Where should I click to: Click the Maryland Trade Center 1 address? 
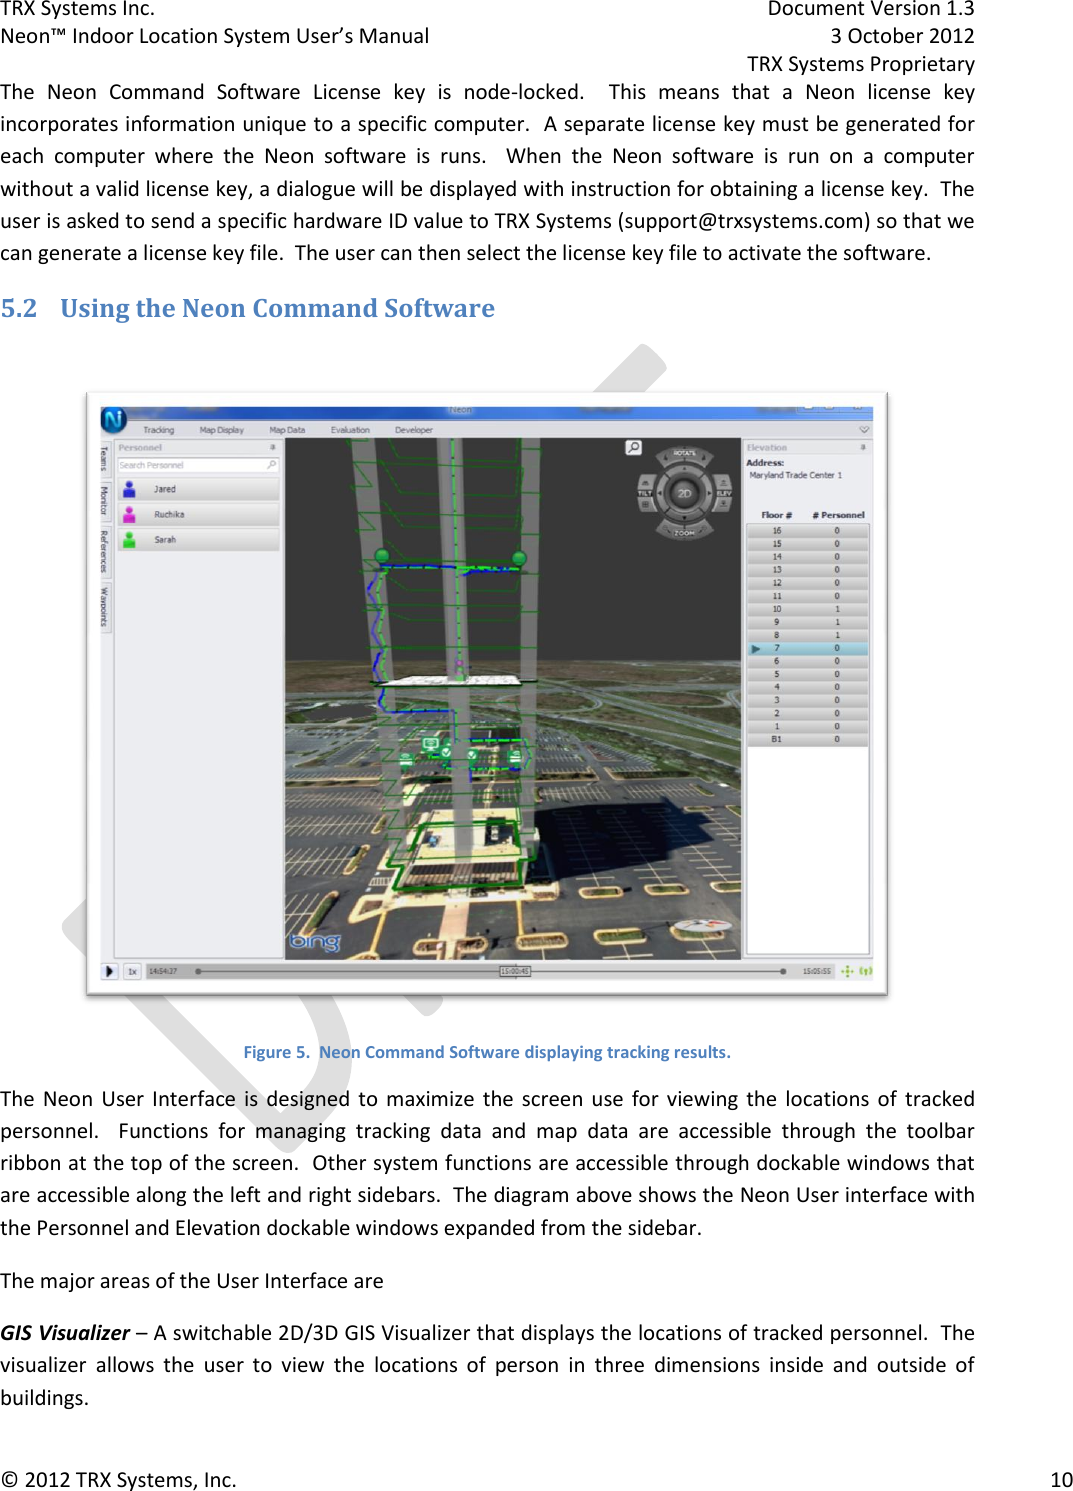(x=796, y=475)
